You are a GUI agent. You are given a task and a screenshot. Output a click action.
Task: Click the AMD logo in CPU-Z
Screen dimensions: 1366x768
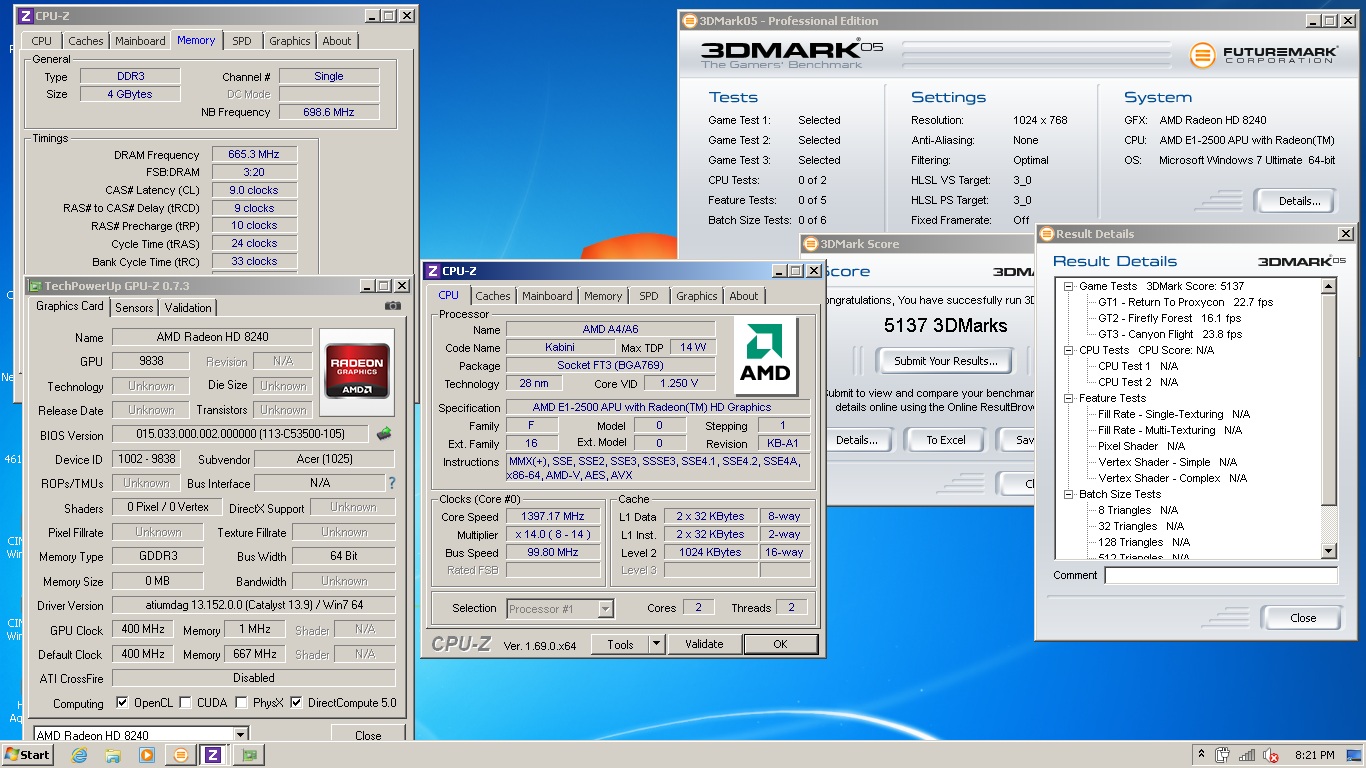(x=765, y=356)
